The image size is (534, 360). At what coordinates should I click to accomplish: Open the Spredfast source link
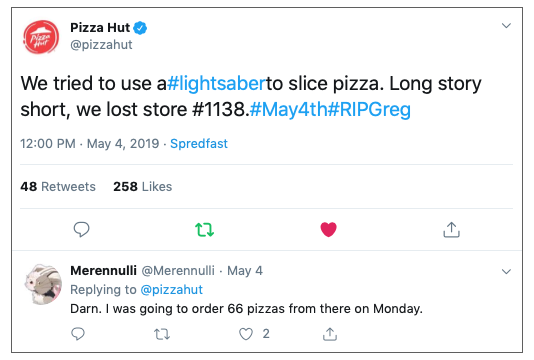pyautogui.click(x=199, y=143)
